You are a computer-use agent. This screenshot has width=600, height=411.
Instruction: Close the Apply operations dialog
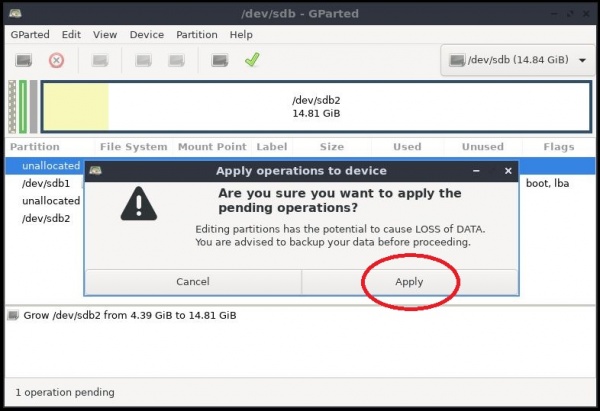[x=508, y=171]
